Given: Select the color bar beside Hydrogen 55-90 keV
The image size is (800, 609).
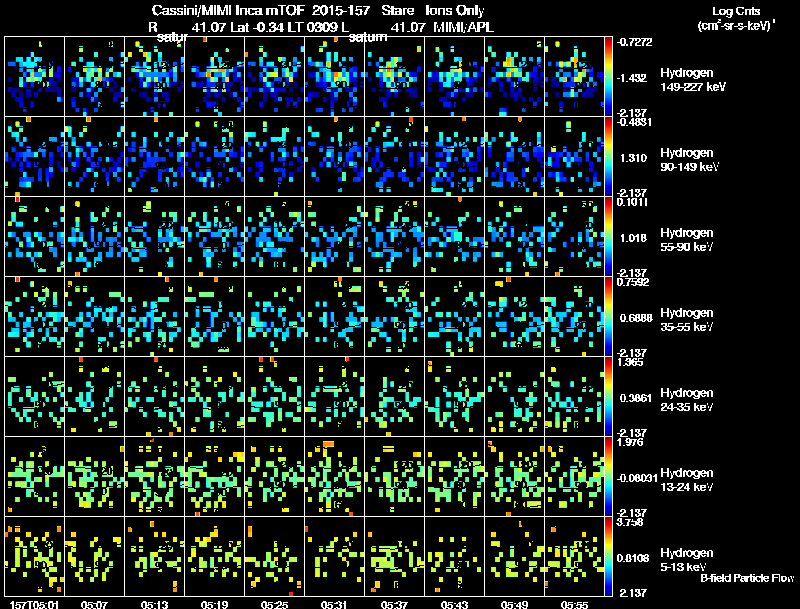Looking at the screenshot, I should coord(608,237).
